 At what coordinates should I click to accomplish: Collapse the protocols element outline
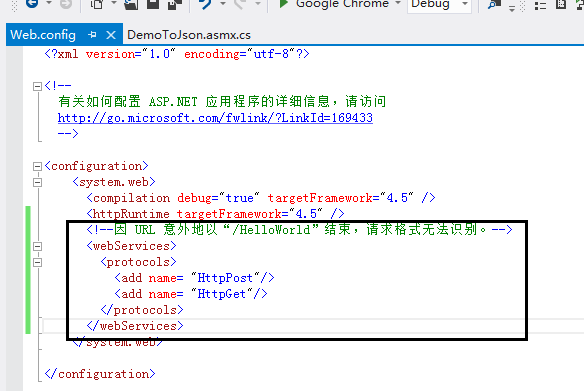click(37, 262)
